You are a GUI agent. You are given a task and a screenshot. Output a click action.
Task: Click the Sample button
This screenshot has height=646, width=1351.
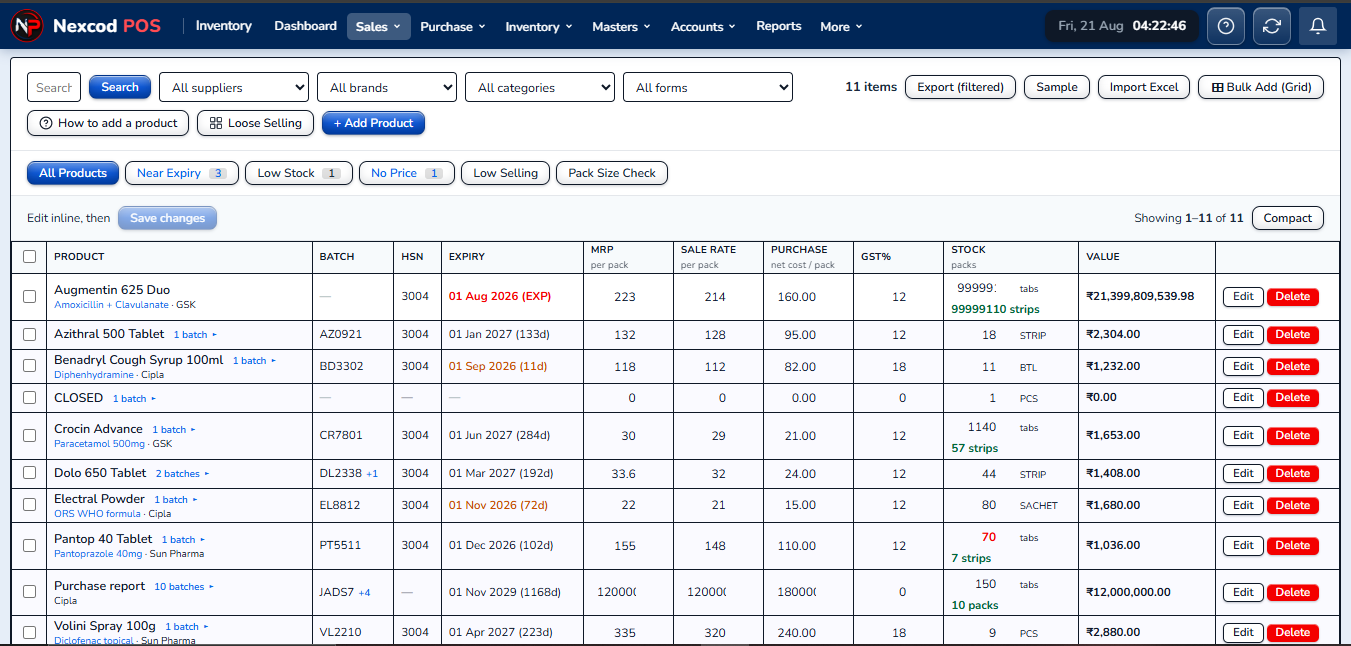point(1057,87)
